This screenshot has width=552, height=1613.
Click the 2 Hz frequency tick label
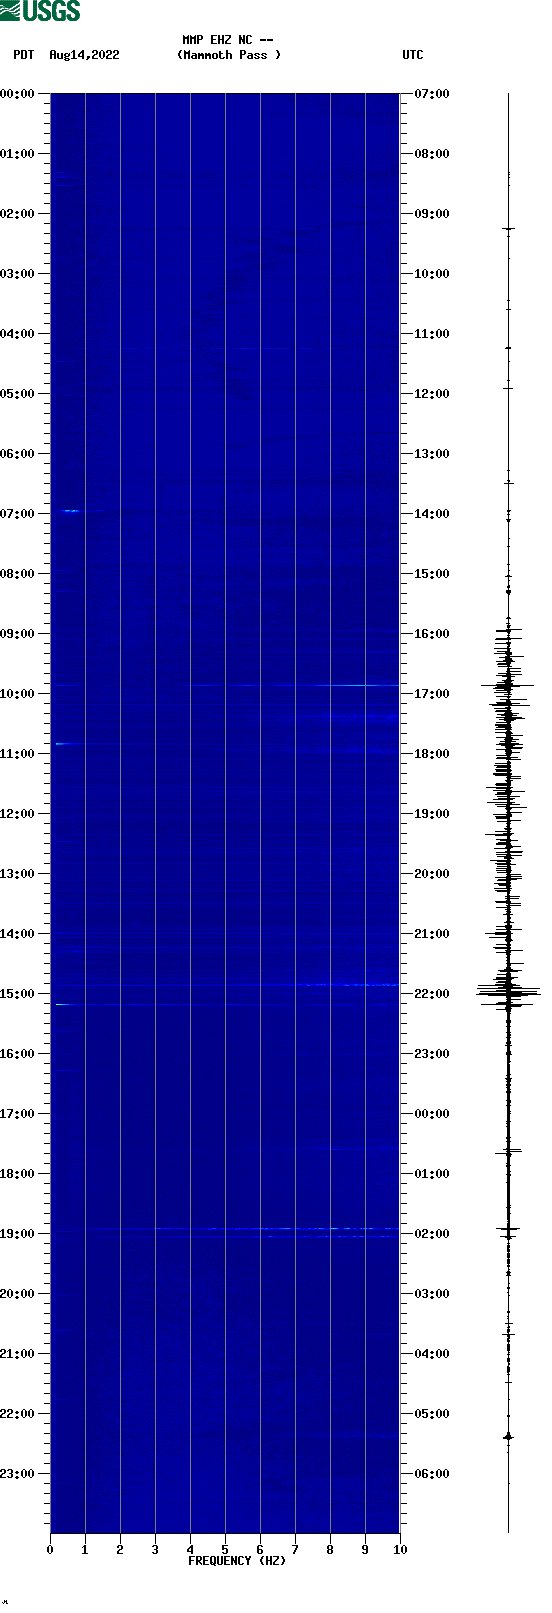point(120,1550)
